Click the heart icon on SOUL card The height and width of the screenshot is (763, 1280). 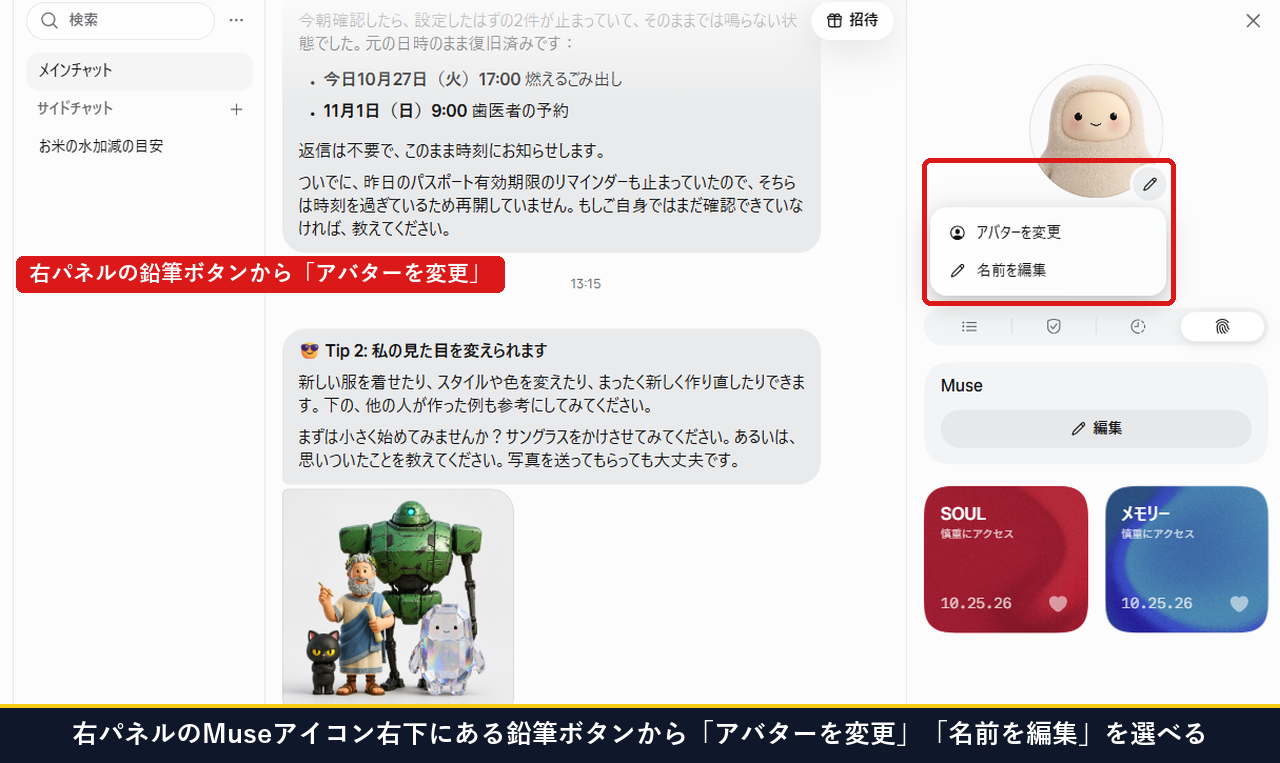(x=1058, y=603)
